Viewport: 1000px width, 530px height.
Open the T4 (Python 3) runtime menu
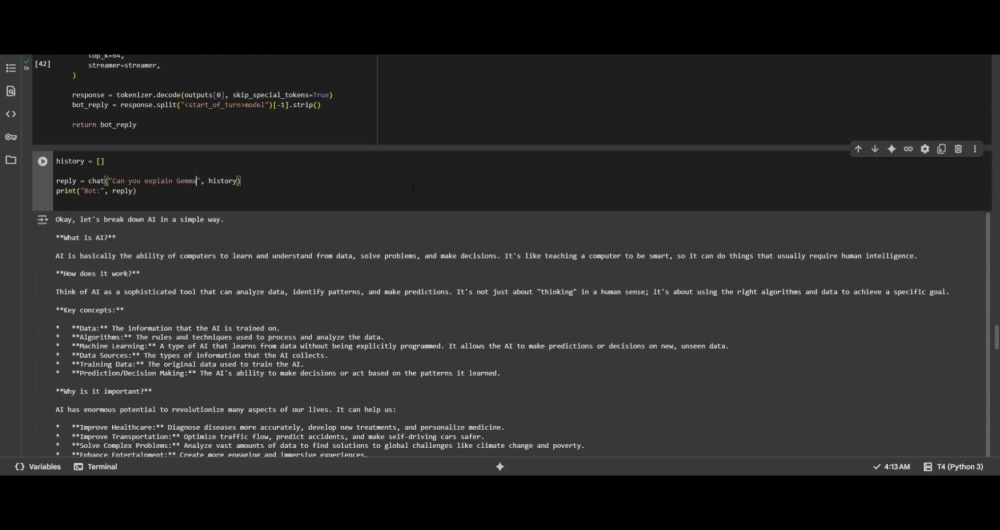tap(953, 467)
